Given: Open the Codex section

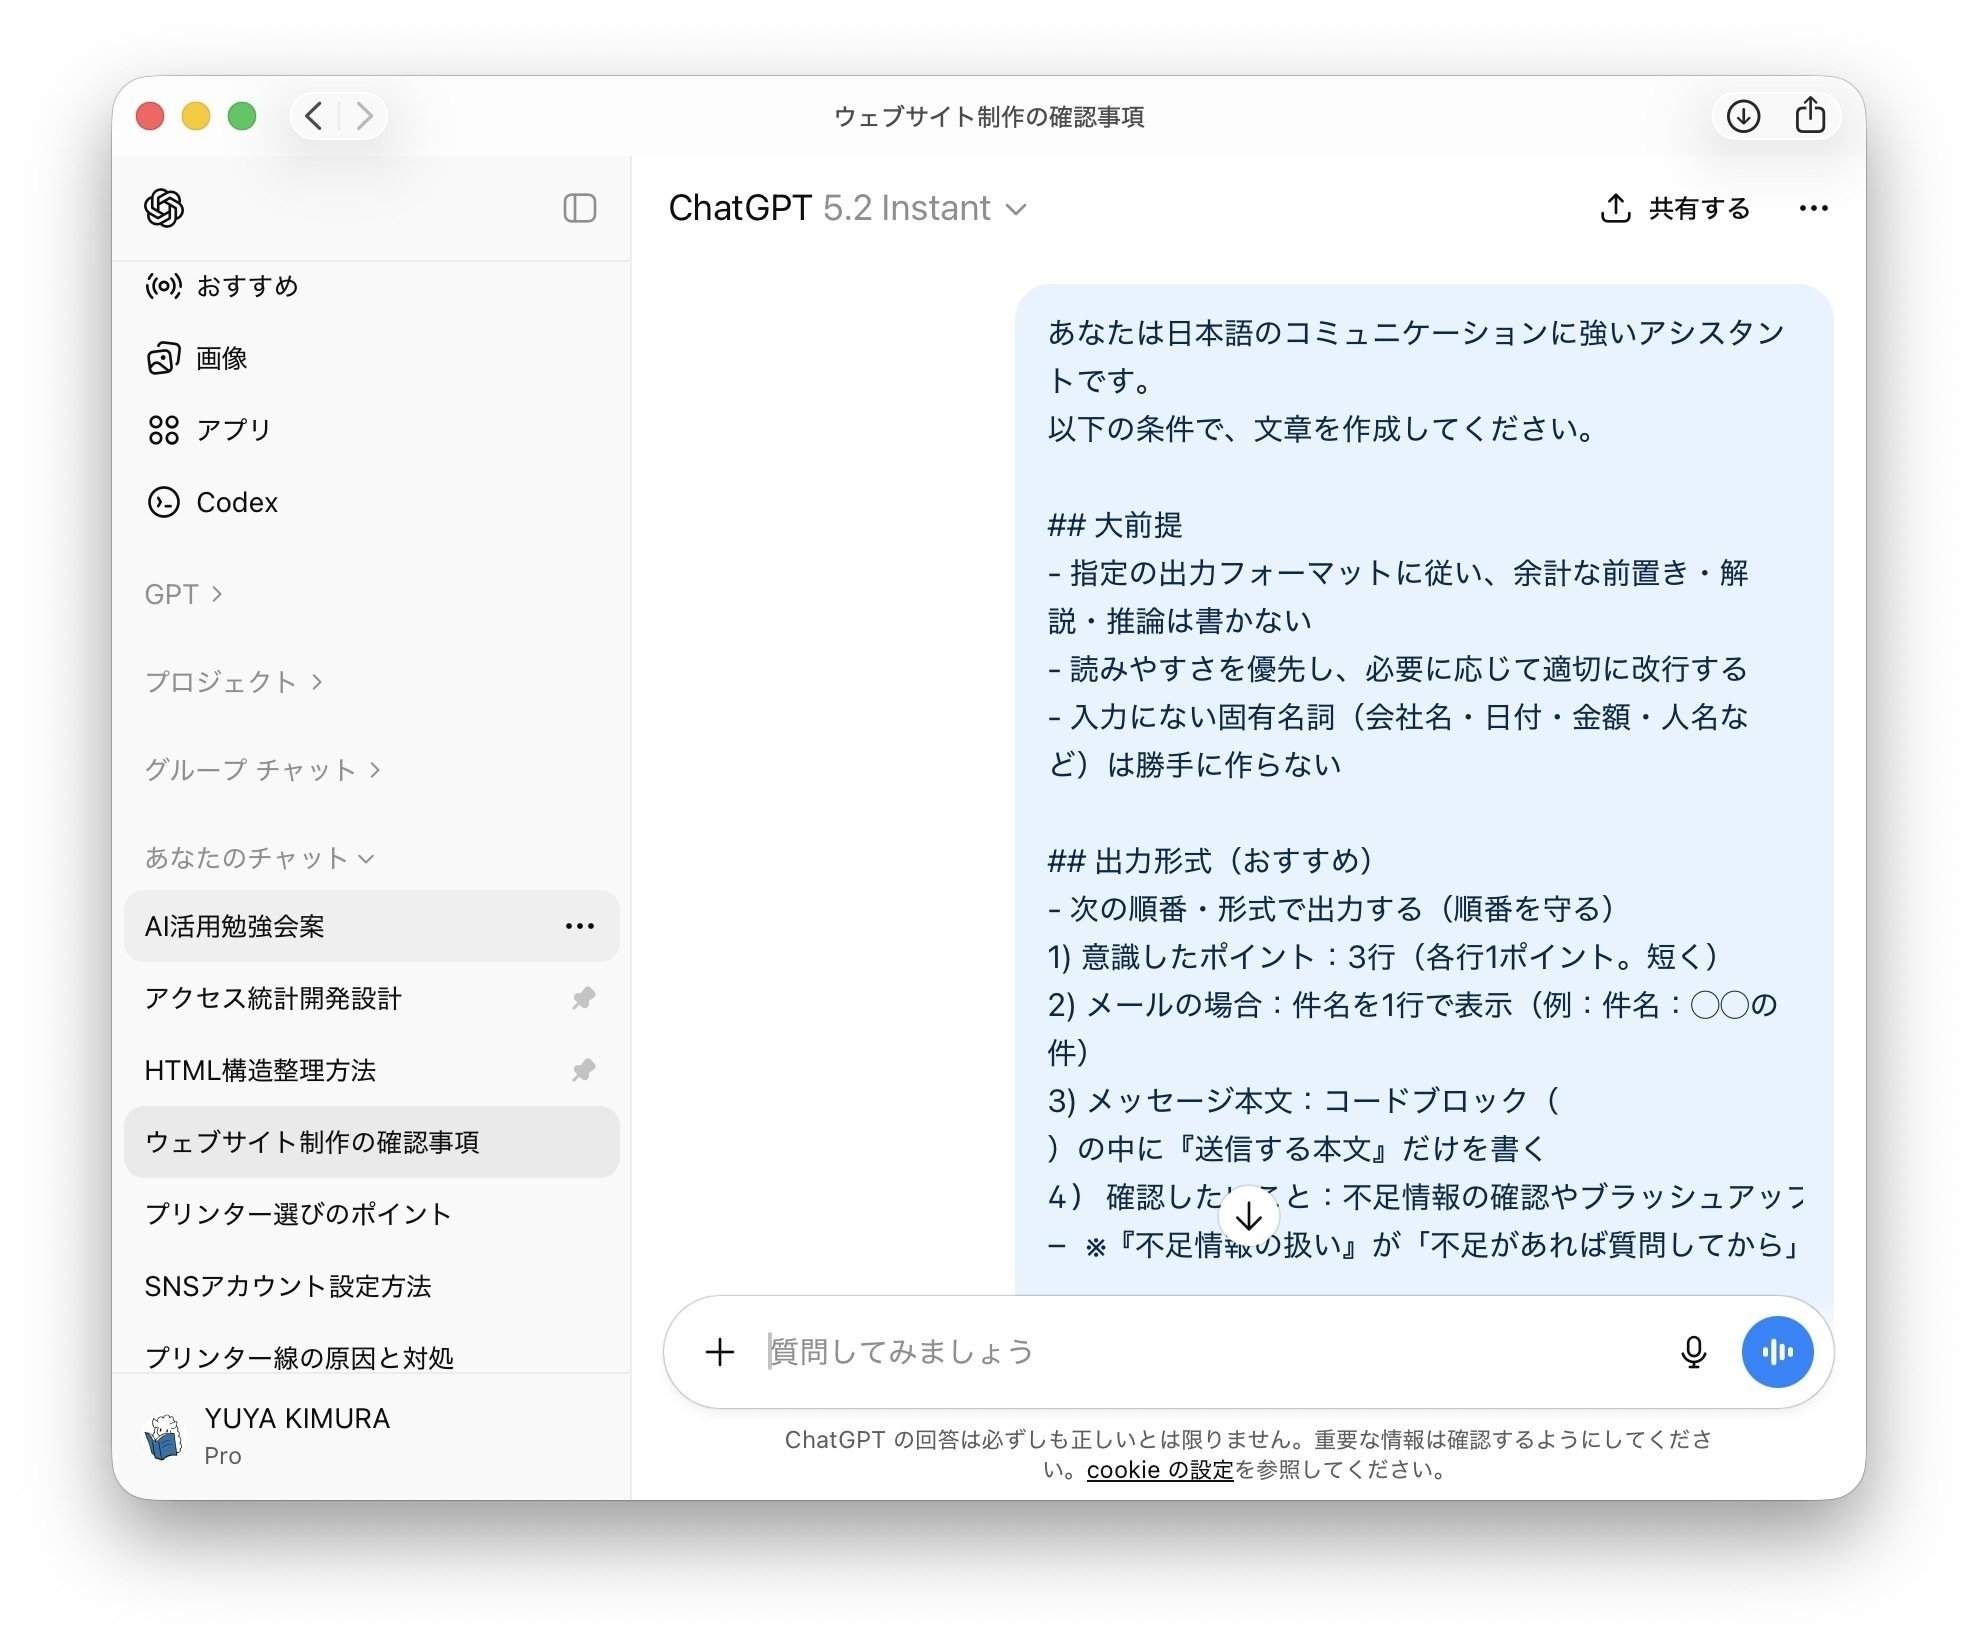Looking at the screenshot, I should point(236,503).
